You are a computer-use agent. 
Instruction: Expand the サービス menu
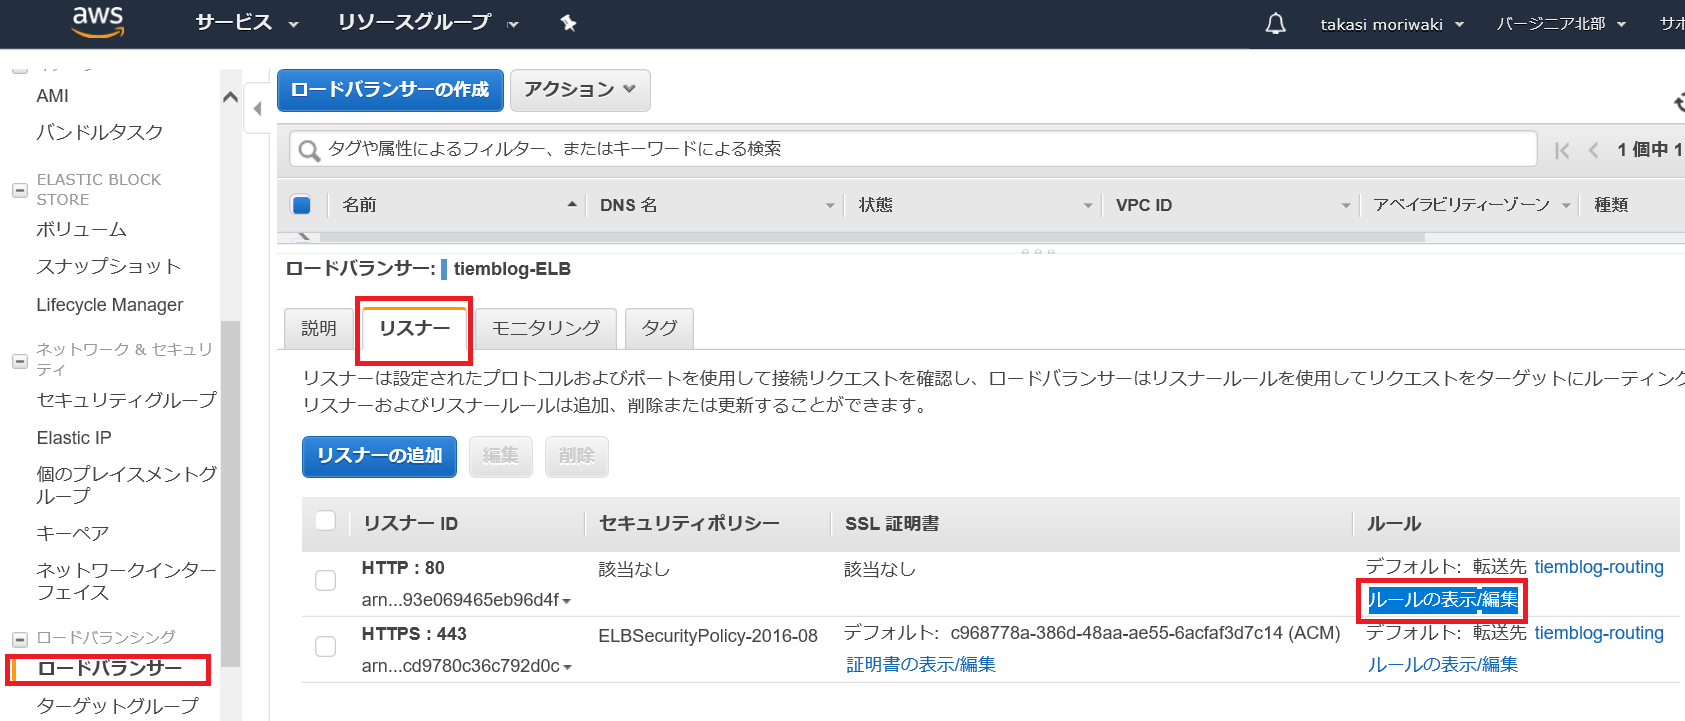point(247,23)
